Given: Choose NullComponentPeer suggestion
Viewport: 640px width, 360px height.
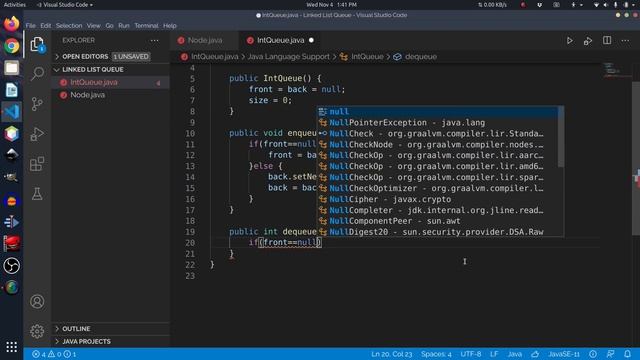Looking at the screenshot, I should 438,221.
